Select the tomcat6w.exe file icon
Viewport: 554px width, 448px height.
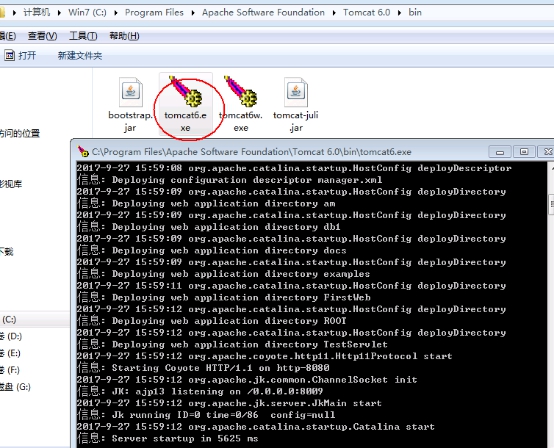tap(241, 91)
